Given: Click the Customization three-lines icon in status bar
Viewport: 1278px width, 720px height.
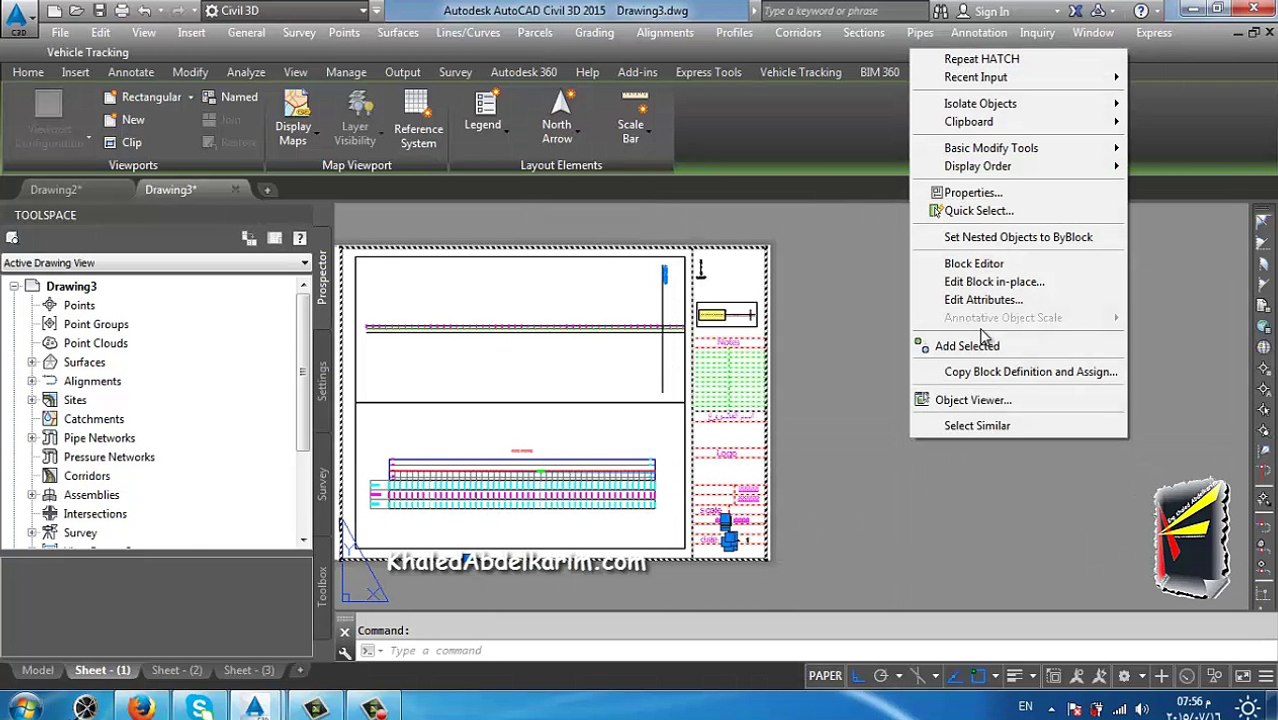Looking at the screenshot, I should click(x=1265, y=677).
